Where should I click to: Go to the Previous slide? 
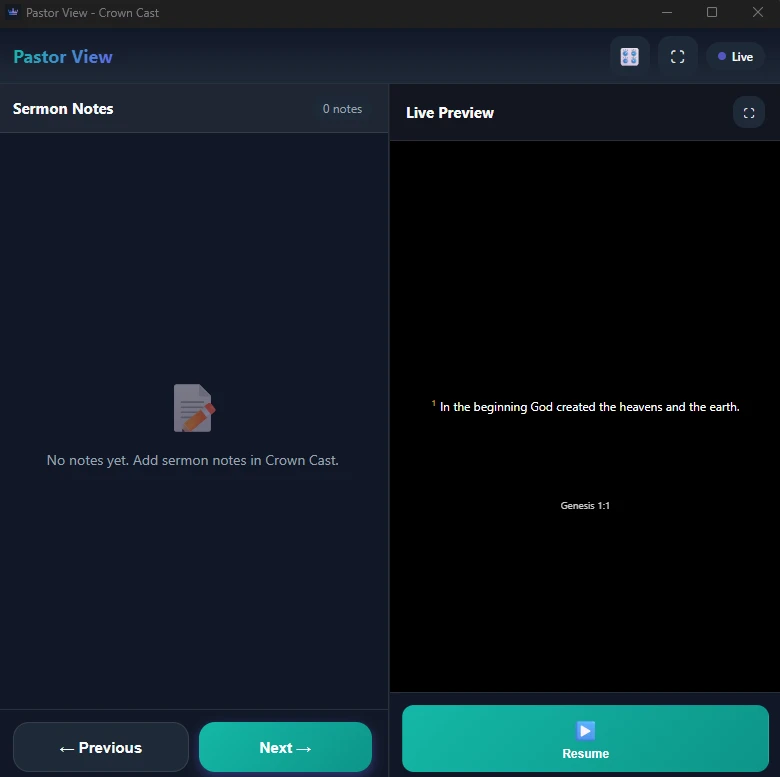pyautogui.click(x=101, y=748)
